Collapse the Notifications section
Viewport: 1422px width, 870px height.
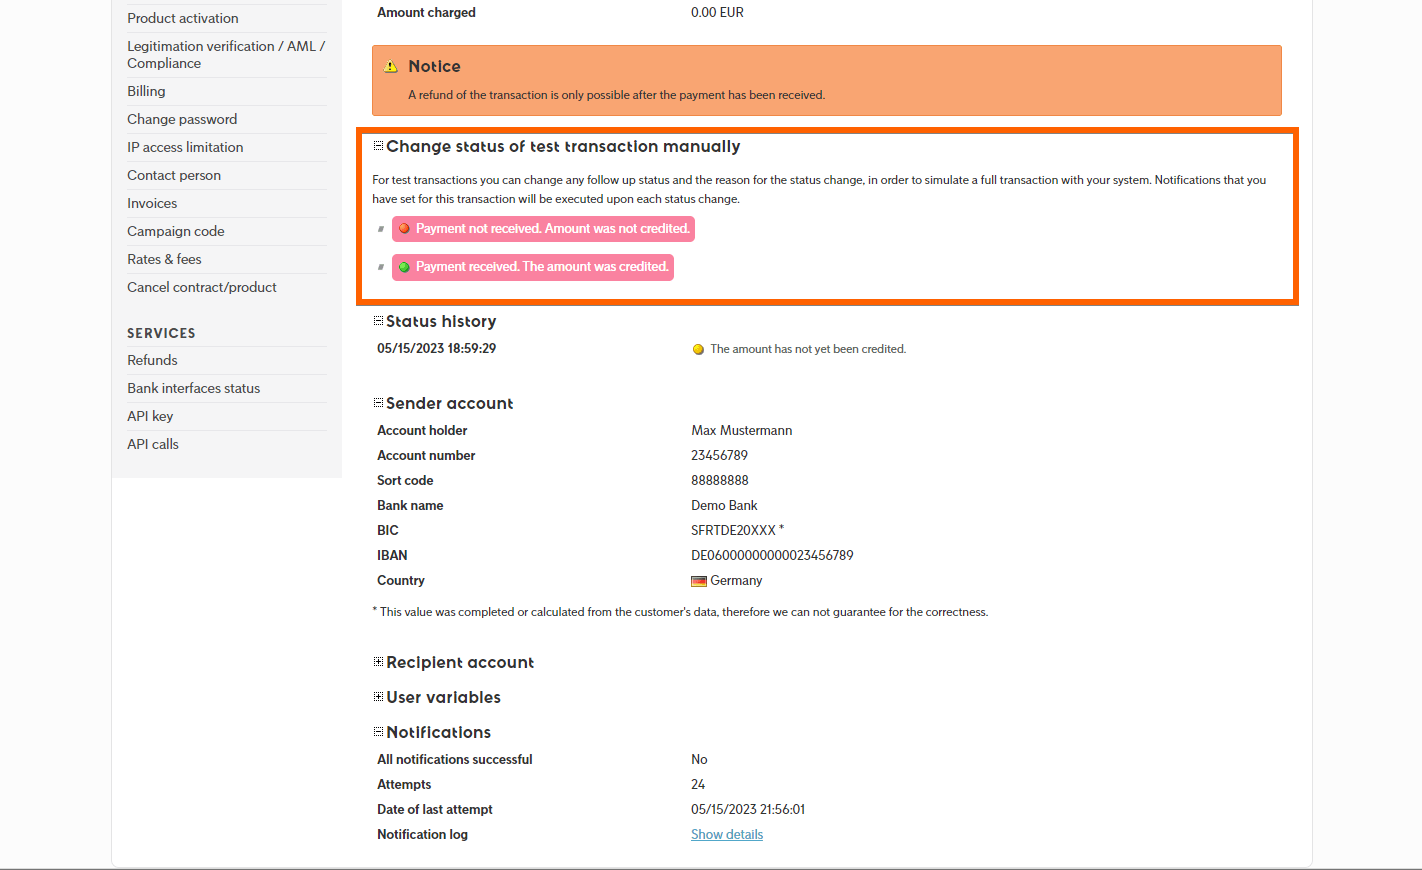[x=379, y=732]
